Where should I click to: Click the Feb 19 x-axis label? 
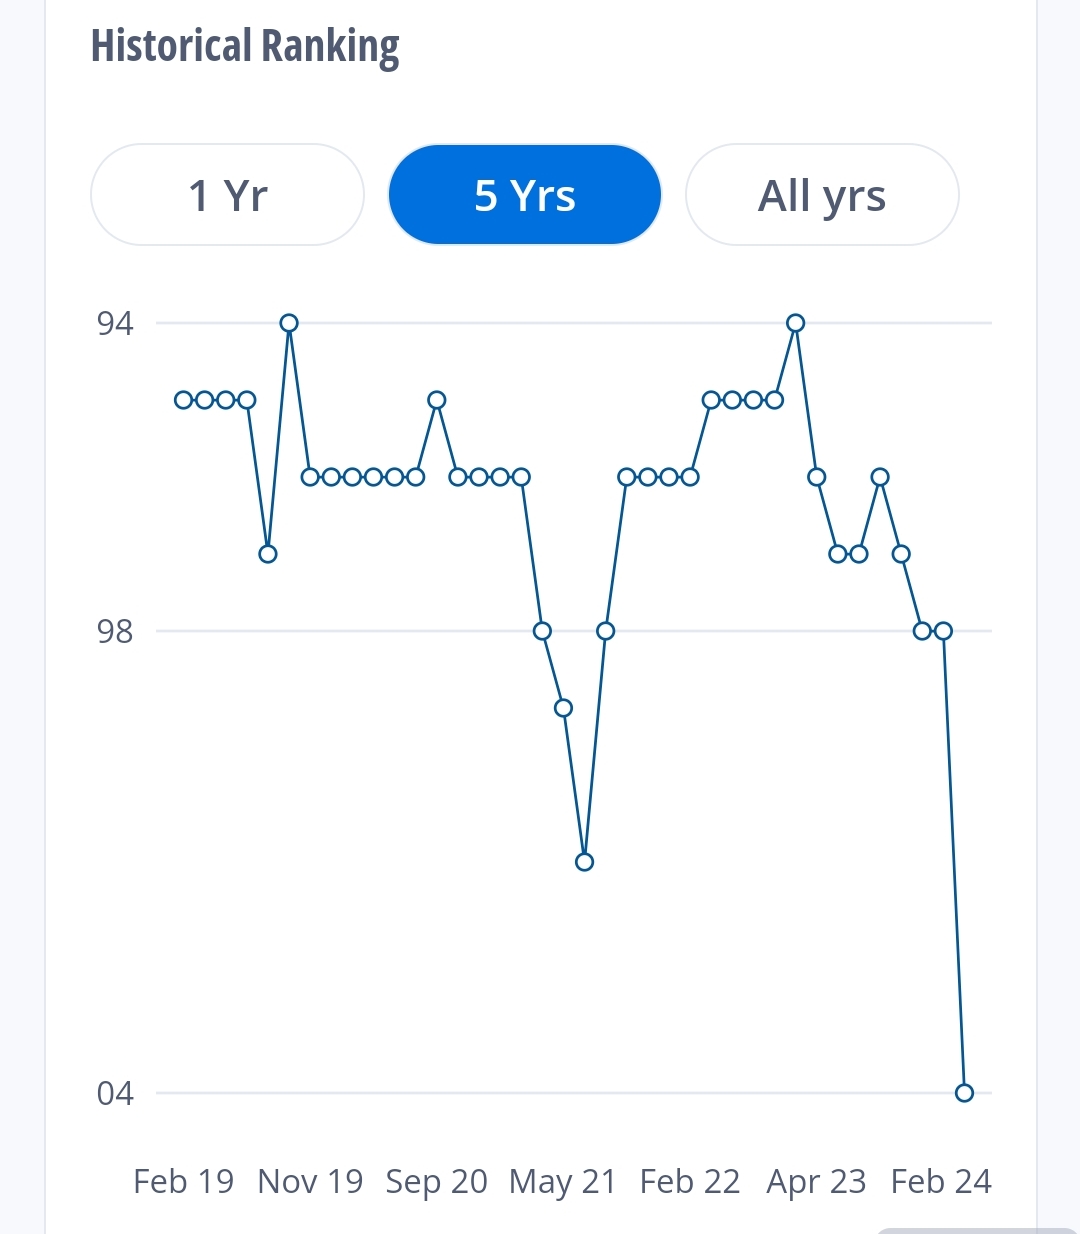pos(183,1181)
